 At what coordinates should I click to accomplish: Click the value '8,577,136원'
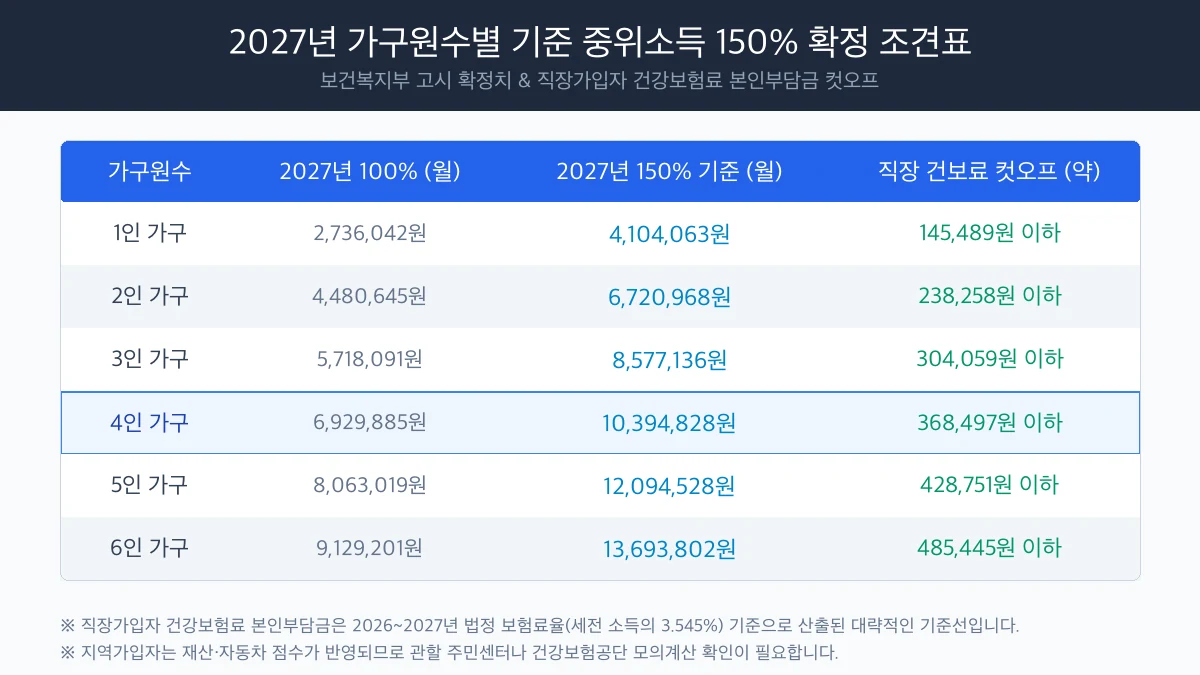670,360
